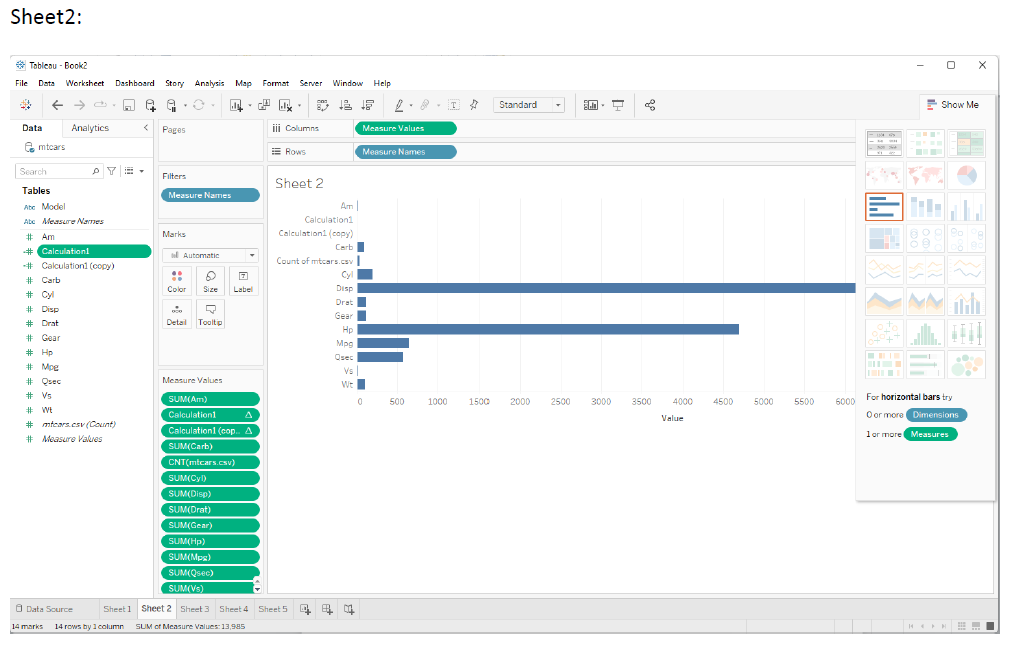Click the New Story tab icon
This screenshot has height=647, width=1020.
click(x=349, y=609)
